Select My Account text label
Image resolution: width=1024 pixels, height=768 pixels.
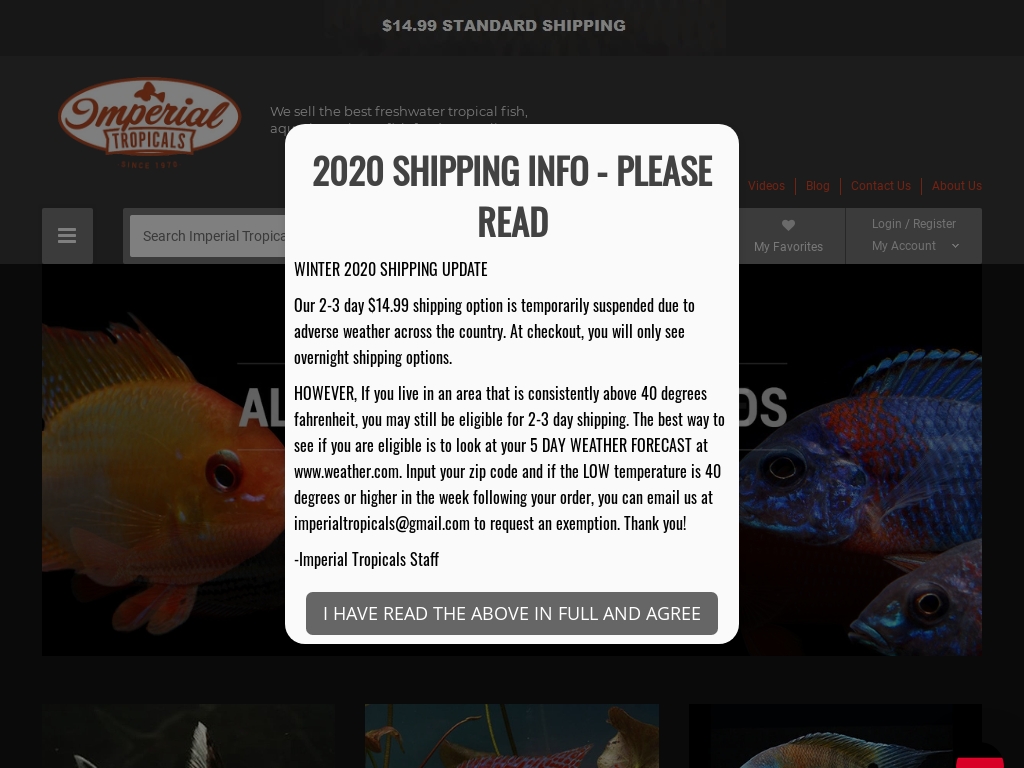click(x=904, y=246)
